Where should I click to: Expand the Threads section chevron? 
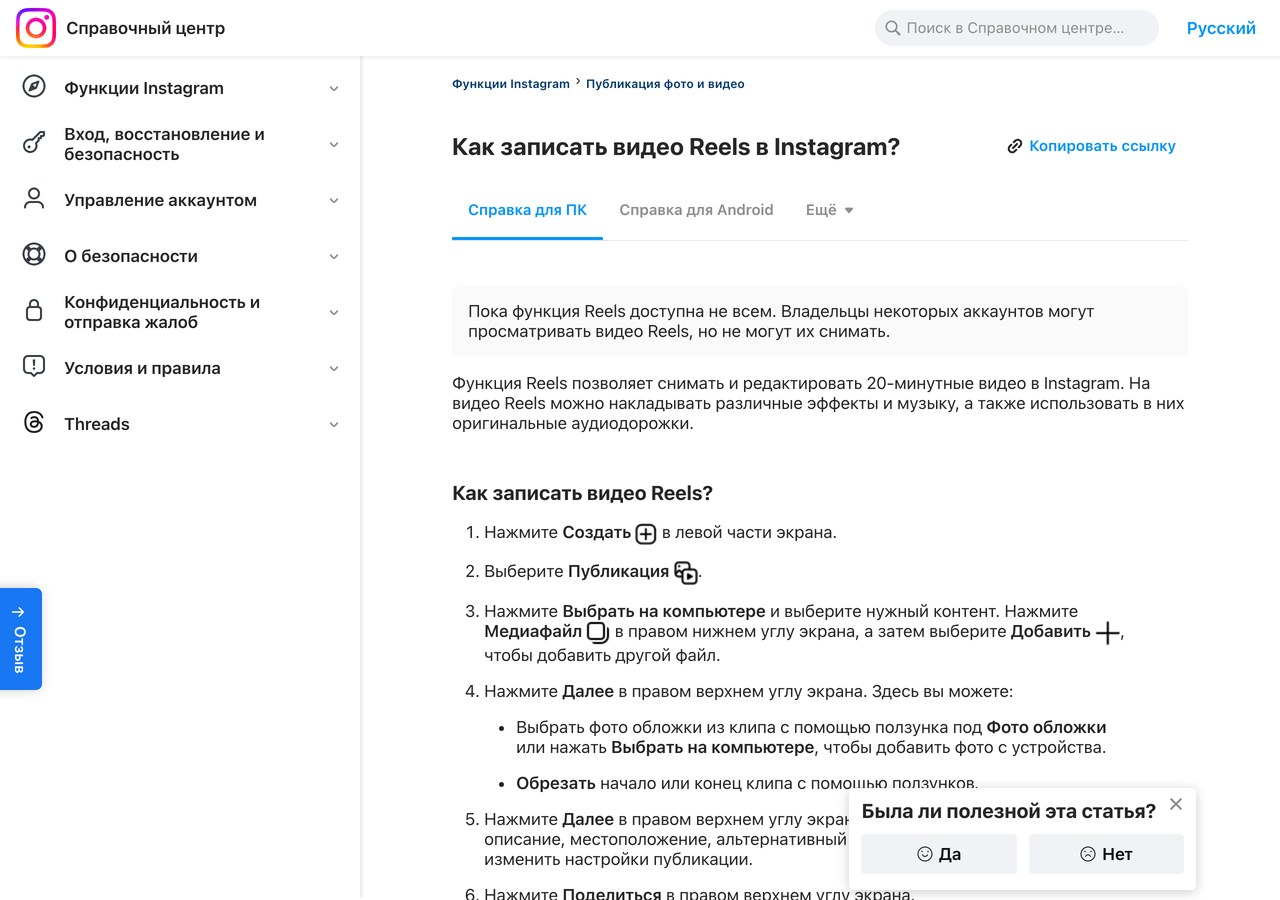[x=334, y=424]
